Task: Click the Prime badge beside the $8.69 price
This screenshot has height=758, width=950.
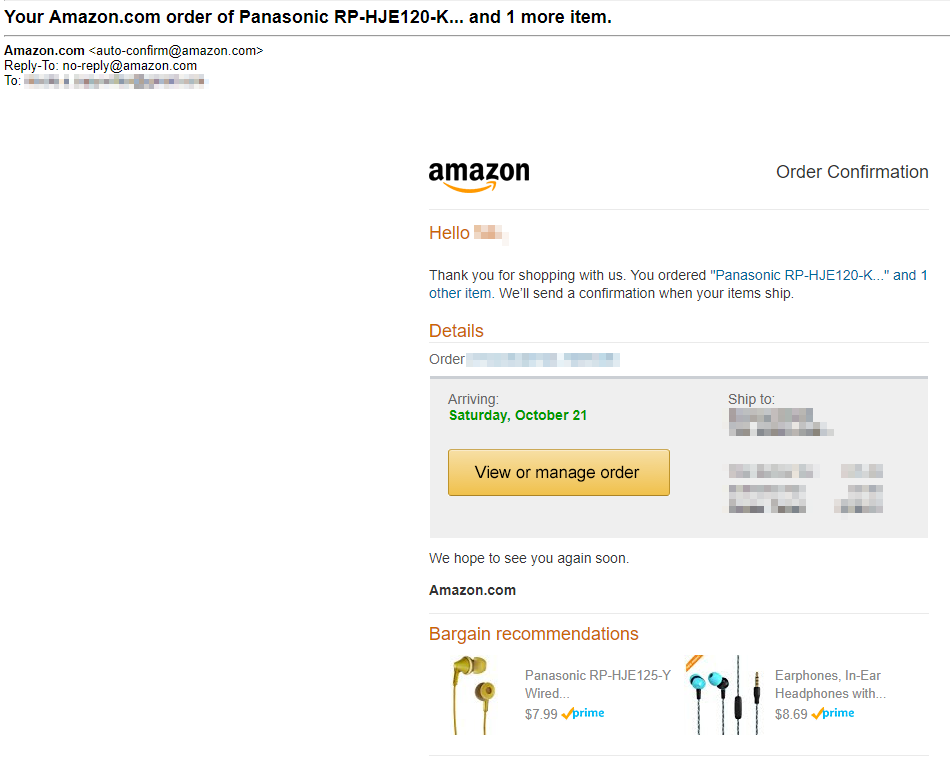Action: (833, 714)
